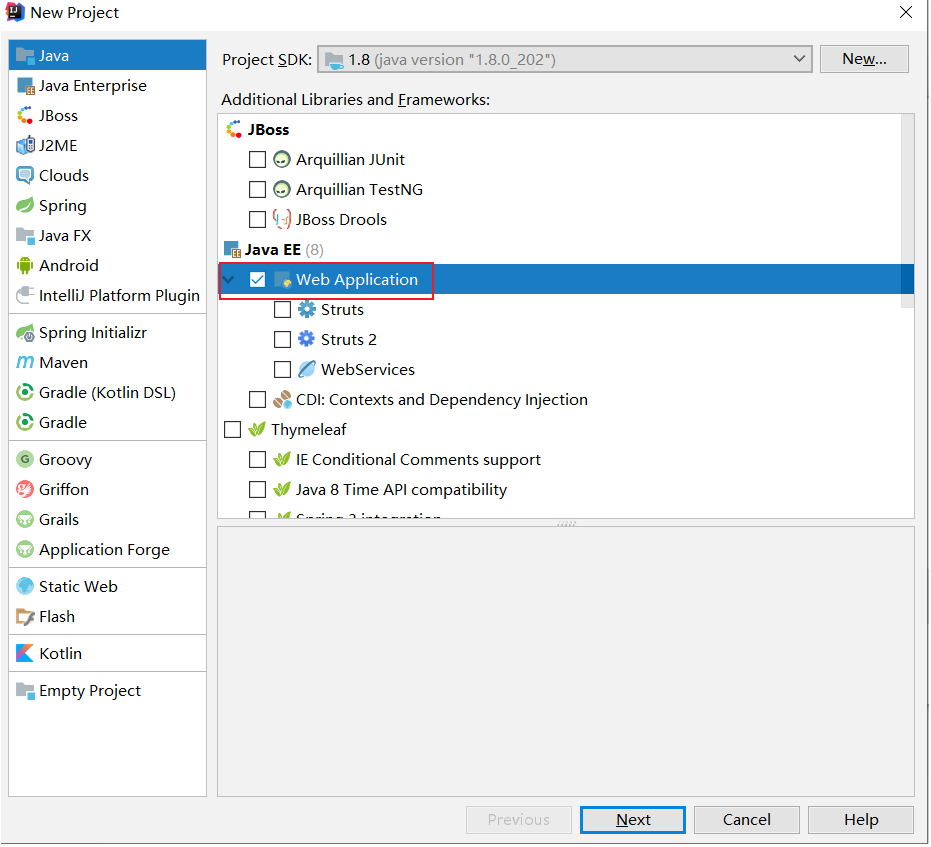The height and width of the screenshot is (847, 931).
Task: Click the disabled Previous button
Action: pyautogui.click(x=519, y=820)
